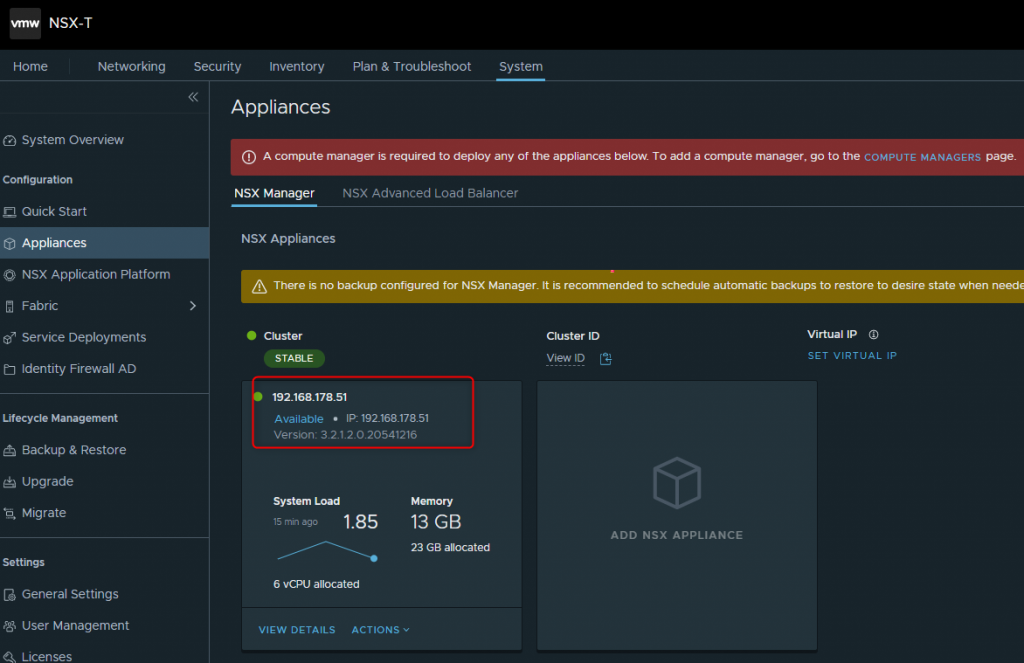Open the Plan & Troubleshoot tab
The image size is (1024, 663).
coord(411,66)
